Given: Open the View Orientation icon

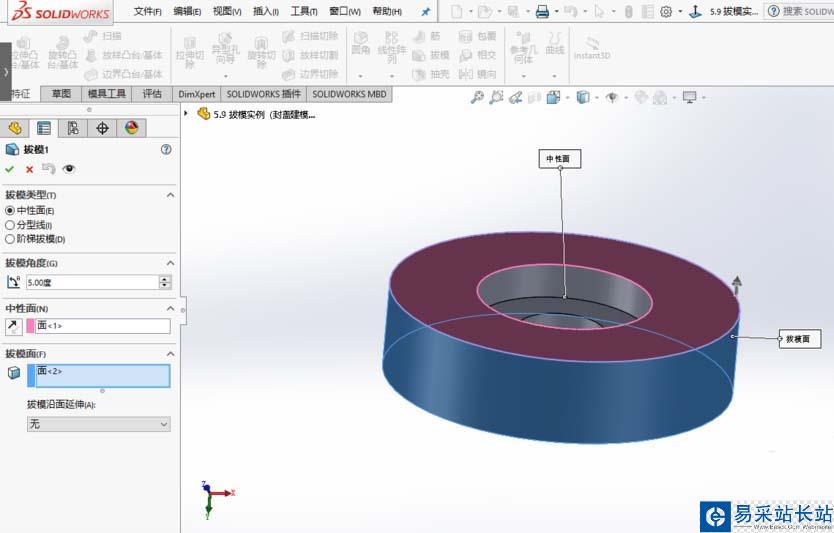Looking at the screenshot, I should (x=554, y=97).
